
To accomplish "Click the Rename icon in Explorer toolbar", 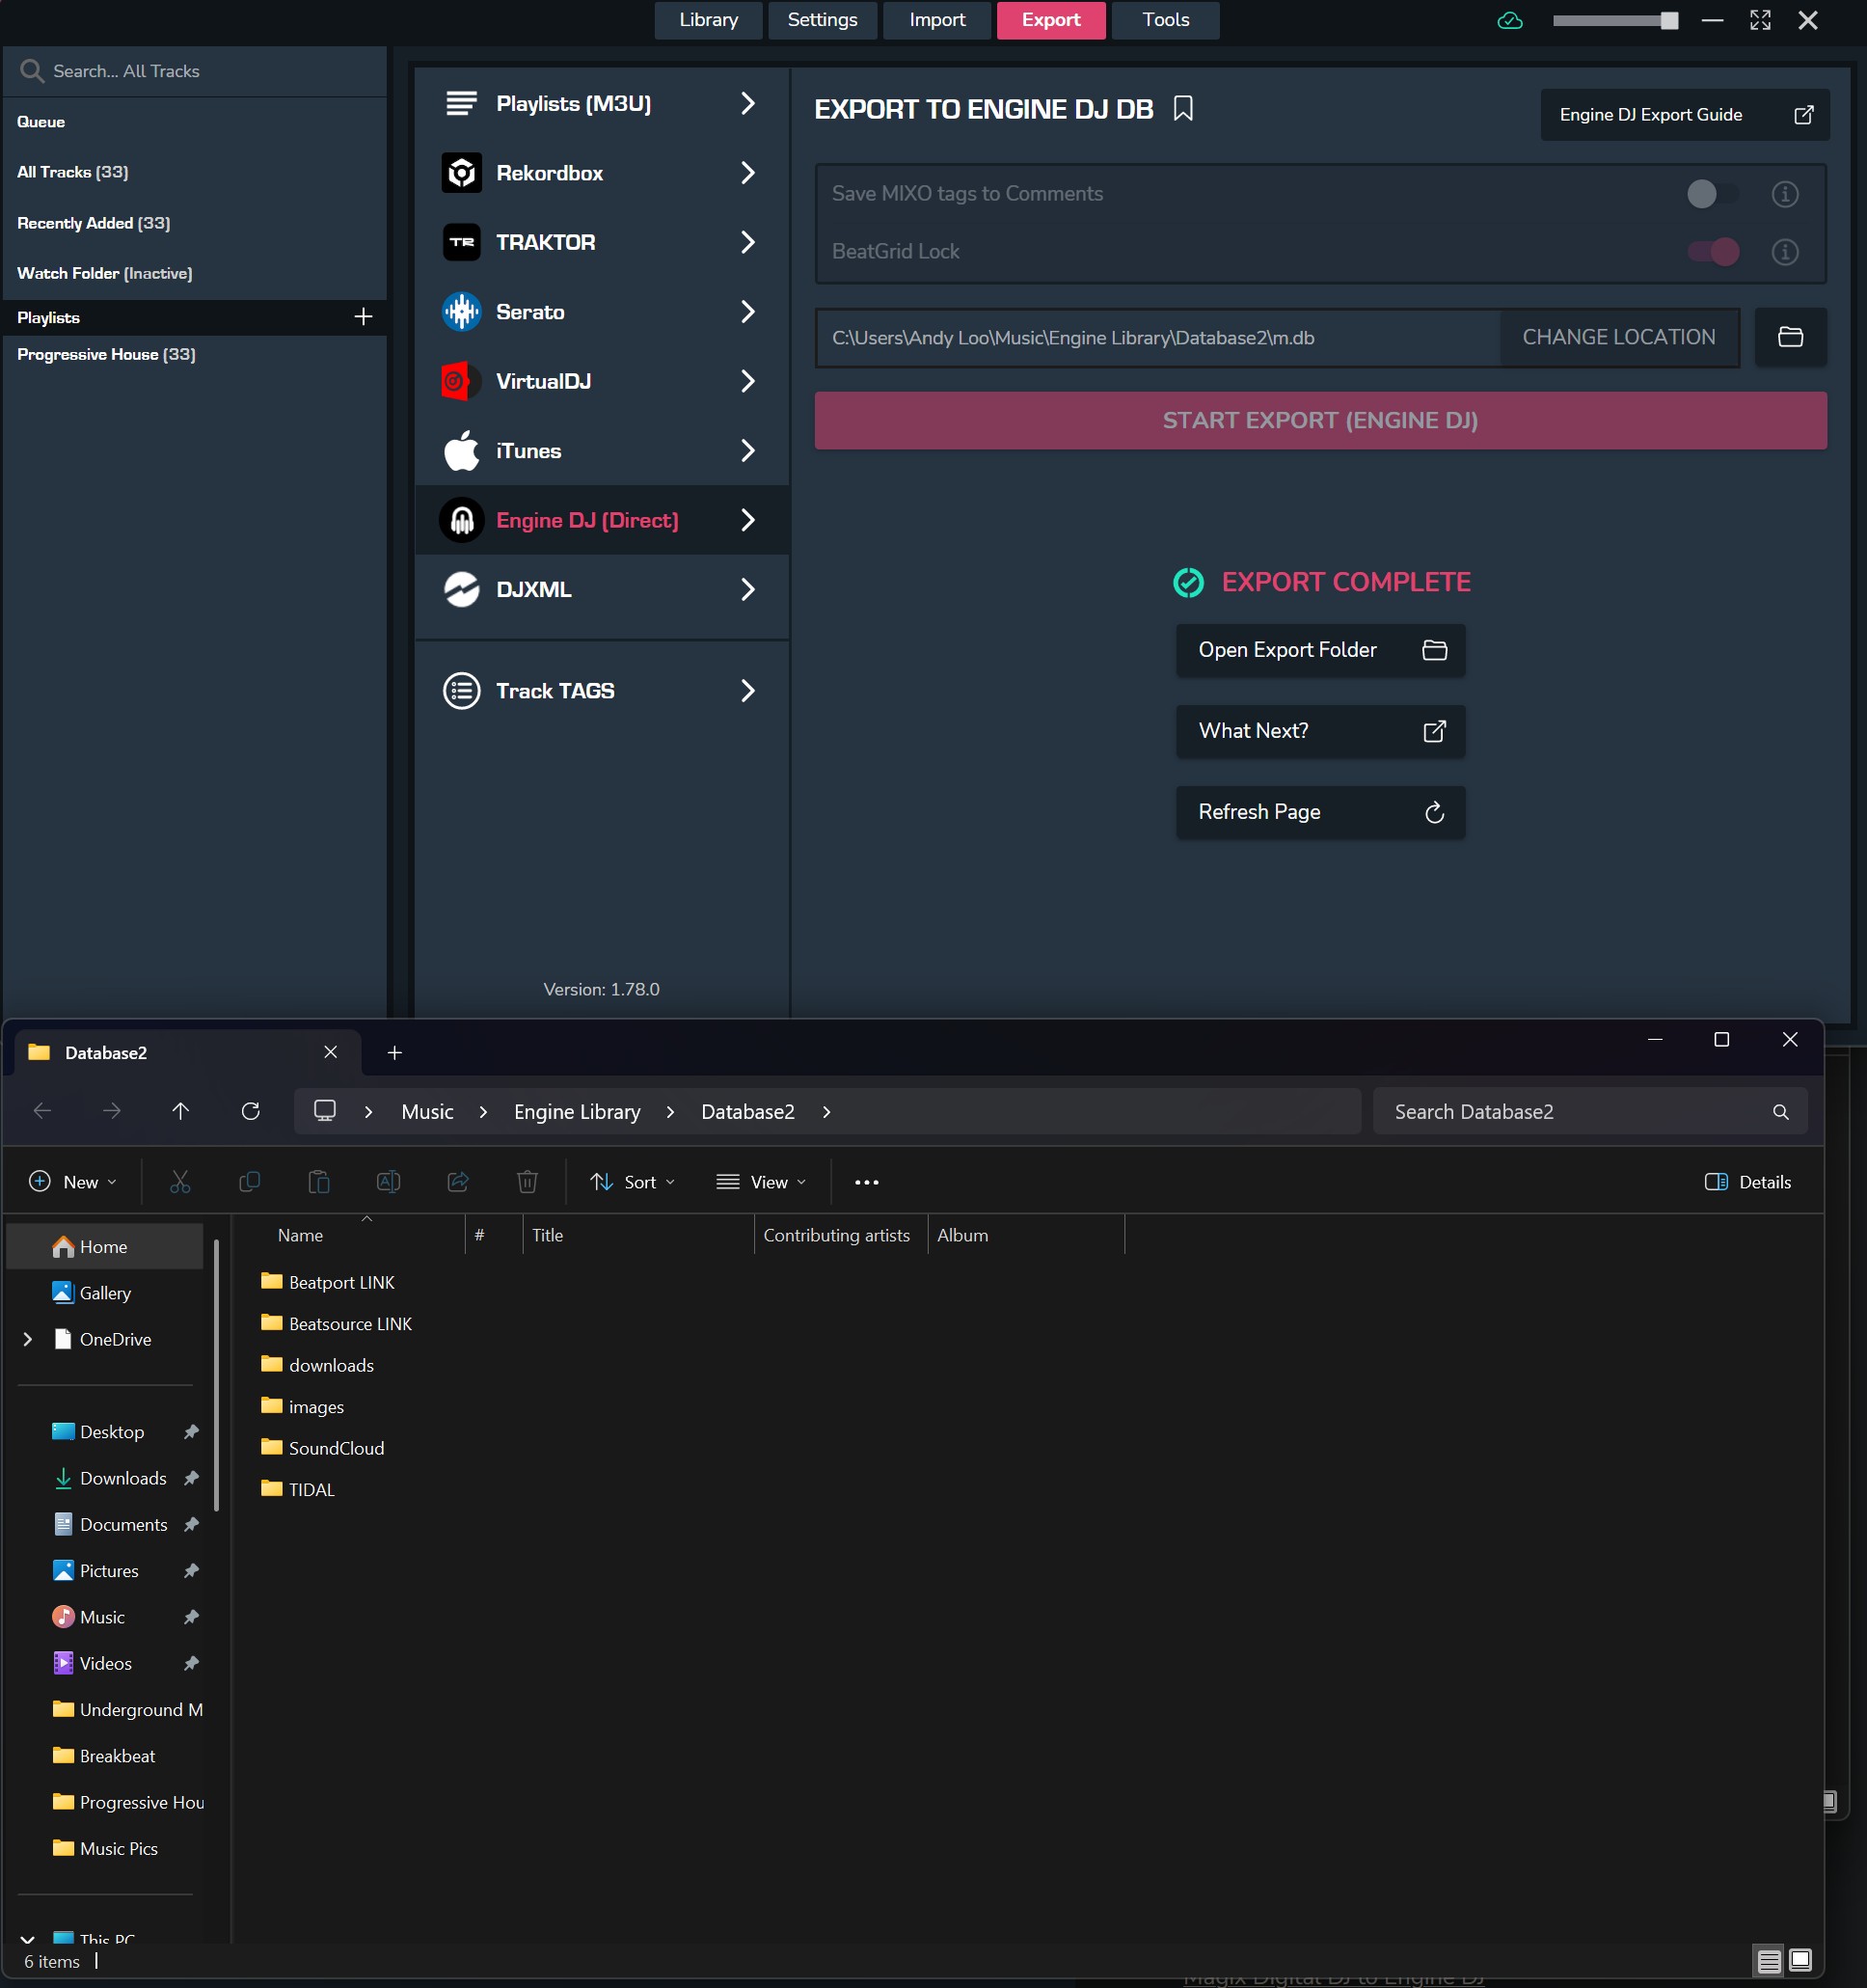I will (388, 1182).
